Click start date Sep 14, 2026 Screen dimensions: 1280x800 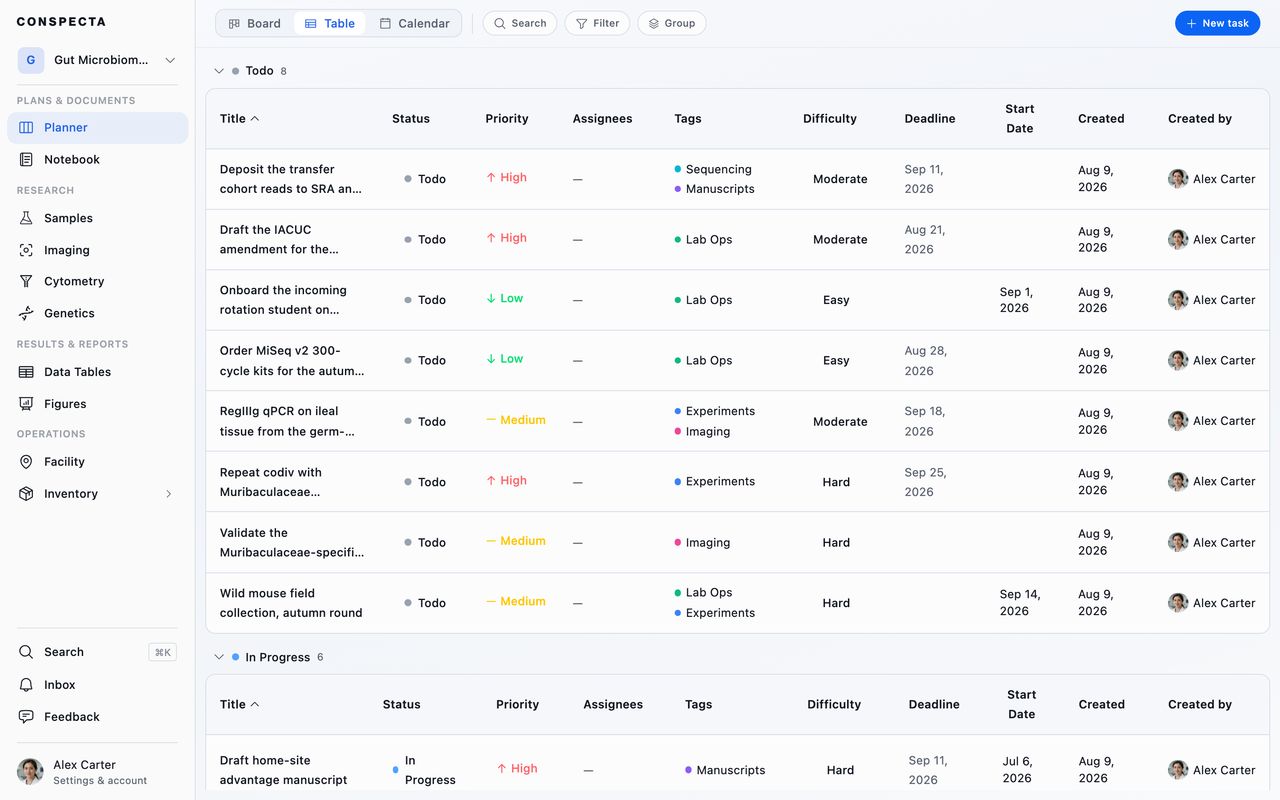[1020, 603]
